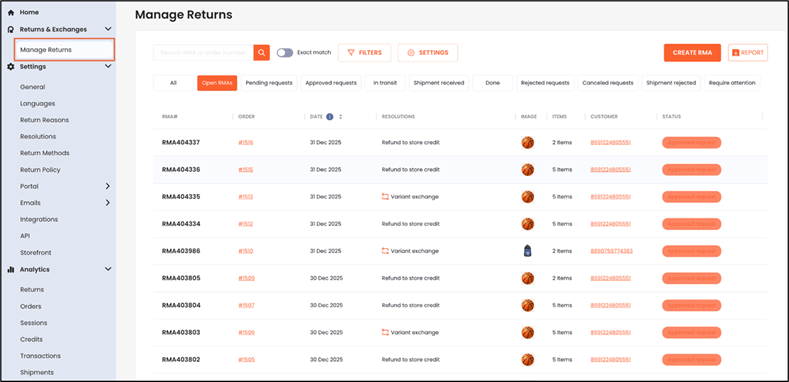
Task: Open General settings in sidebar
Action: 32,87
